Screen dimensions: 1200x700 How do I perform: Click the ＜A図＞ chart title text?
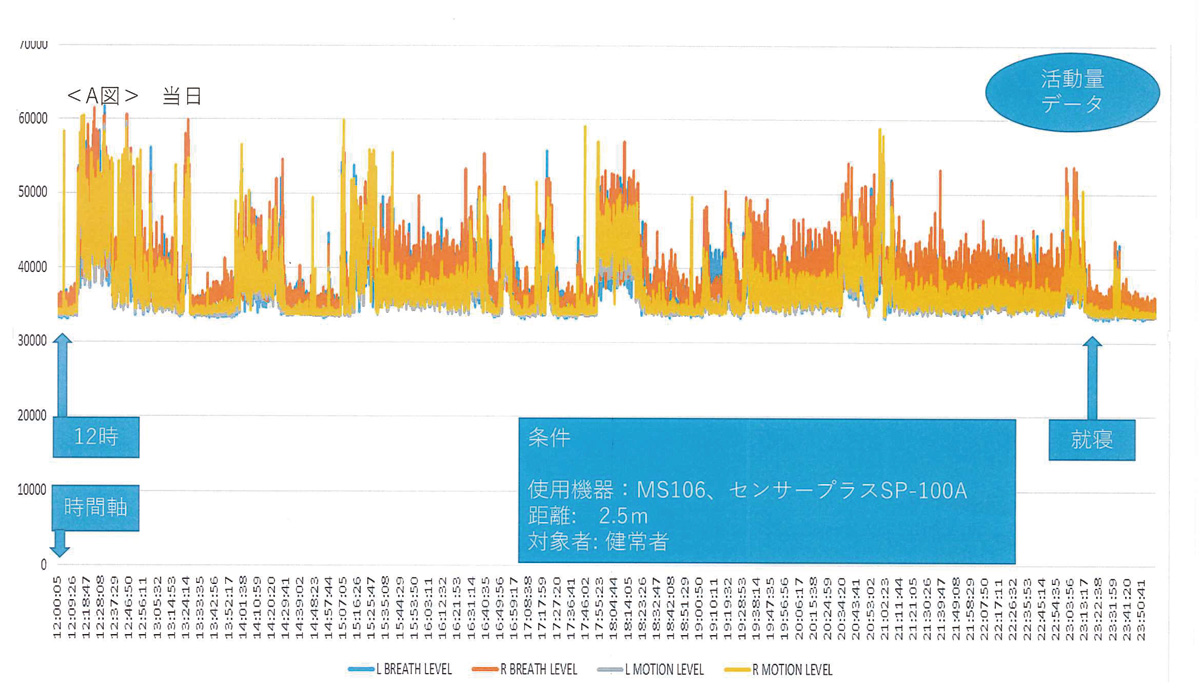(x=102, y=96)
